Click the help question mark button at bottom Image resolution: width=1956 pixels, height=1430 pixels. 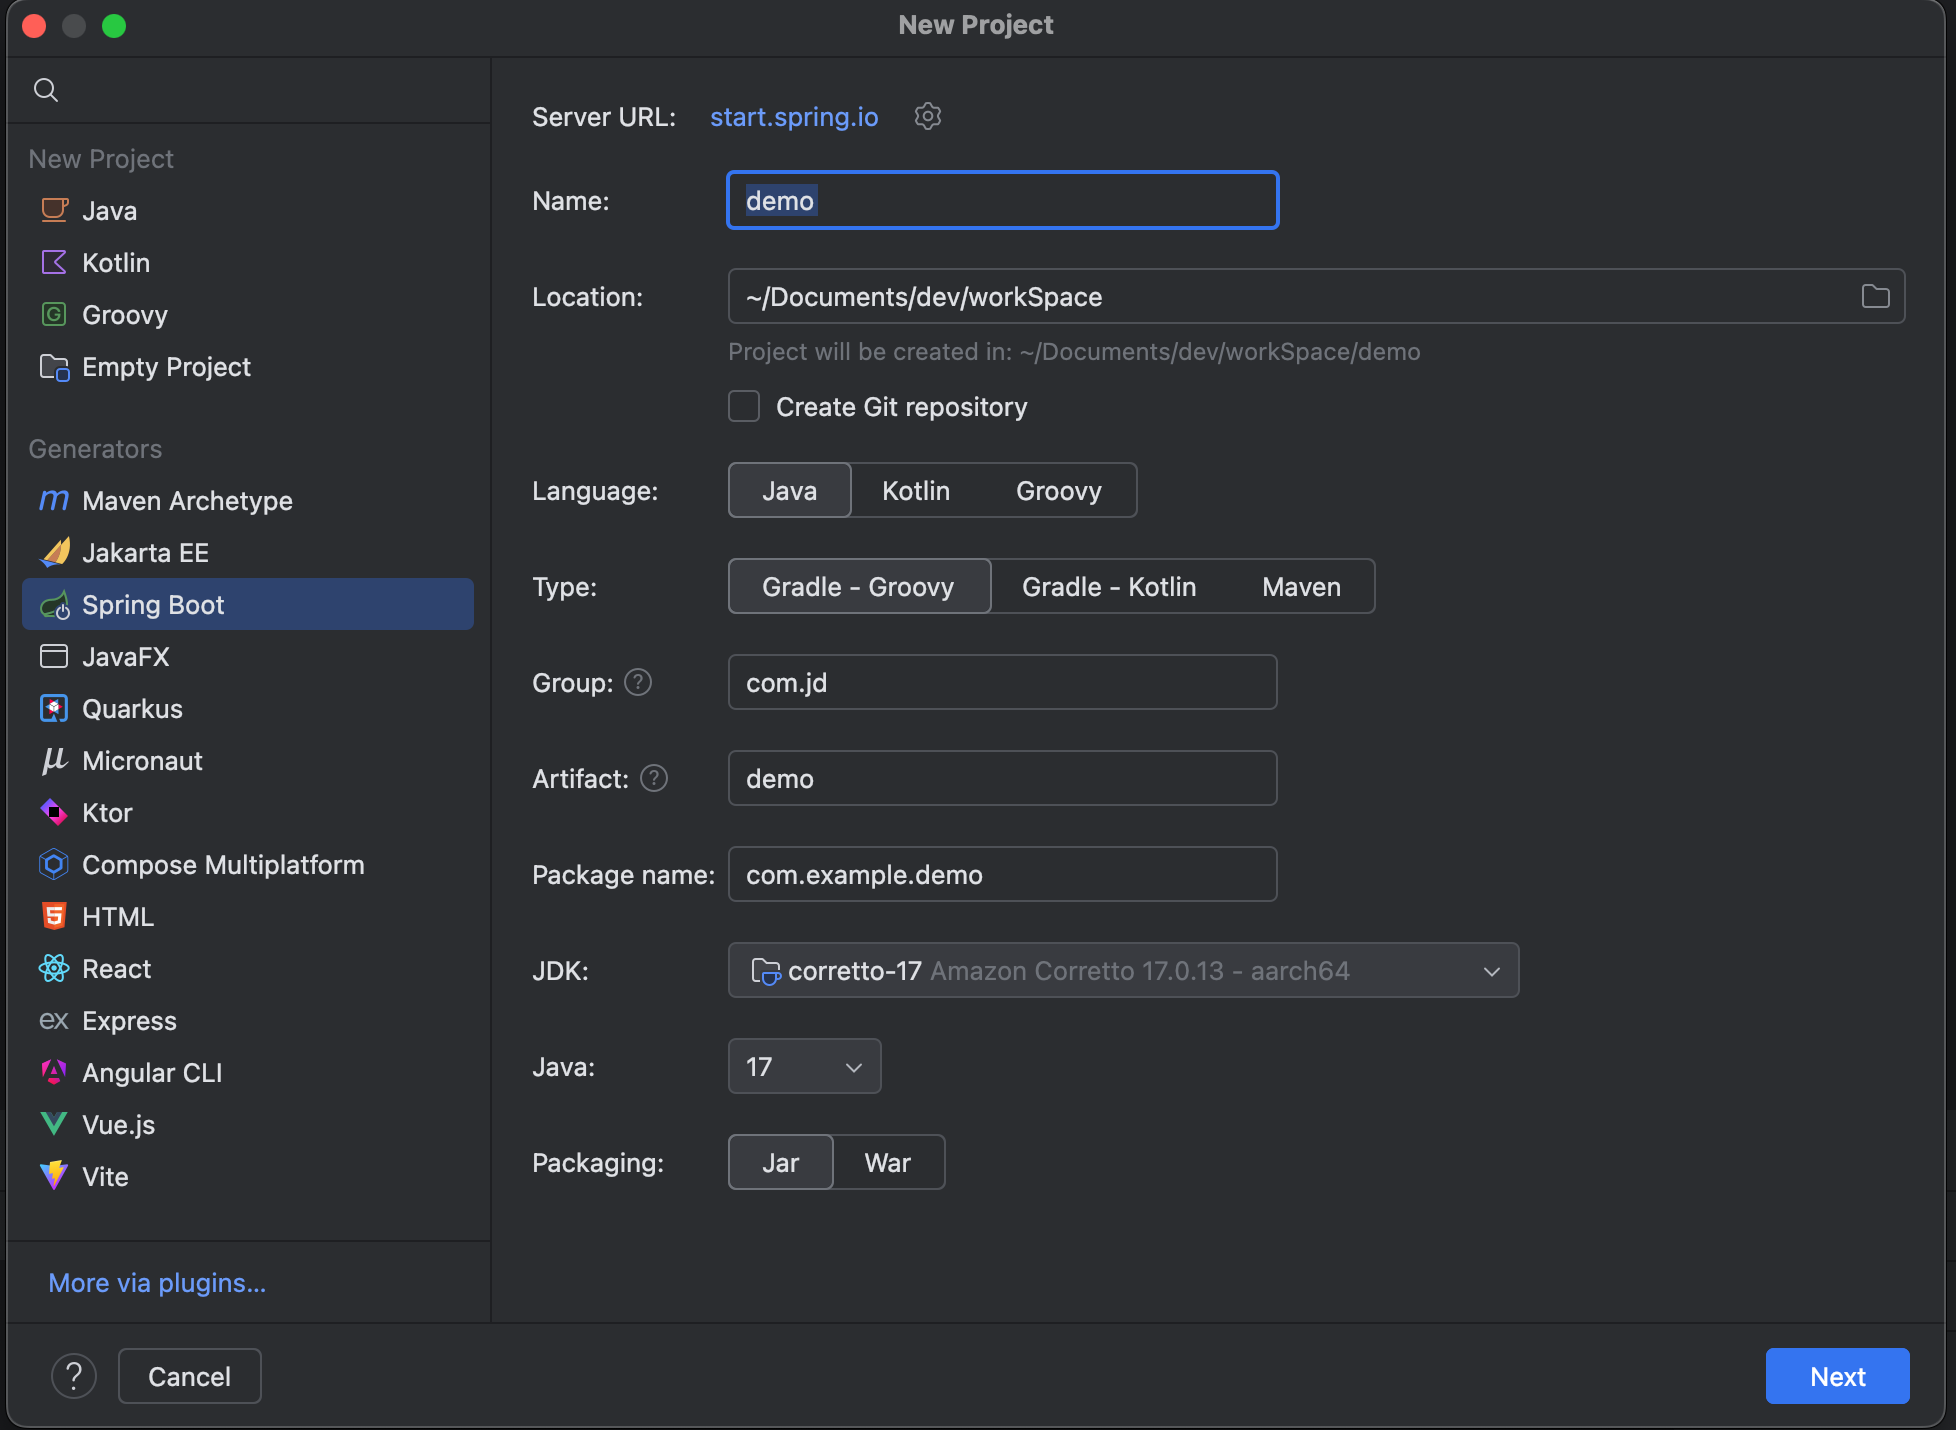pos(74,1376)
